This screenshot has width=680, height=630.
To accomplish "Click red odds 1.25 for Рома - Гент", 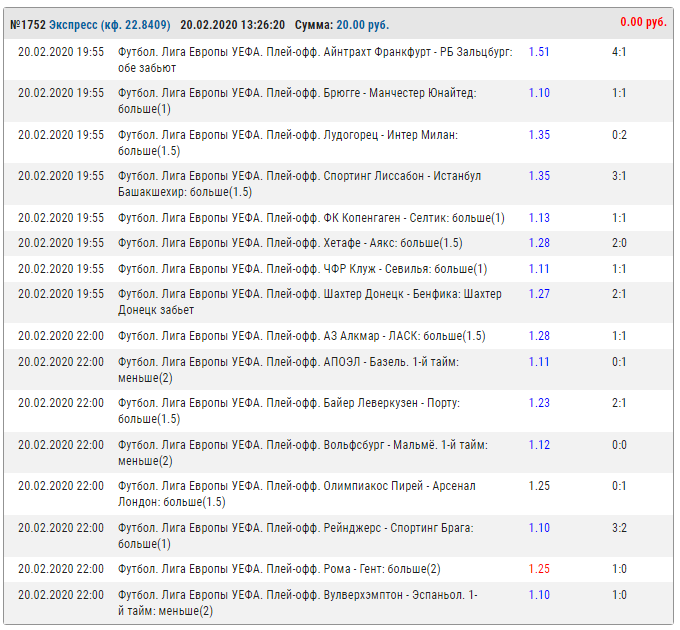I will tap(539, 569).
